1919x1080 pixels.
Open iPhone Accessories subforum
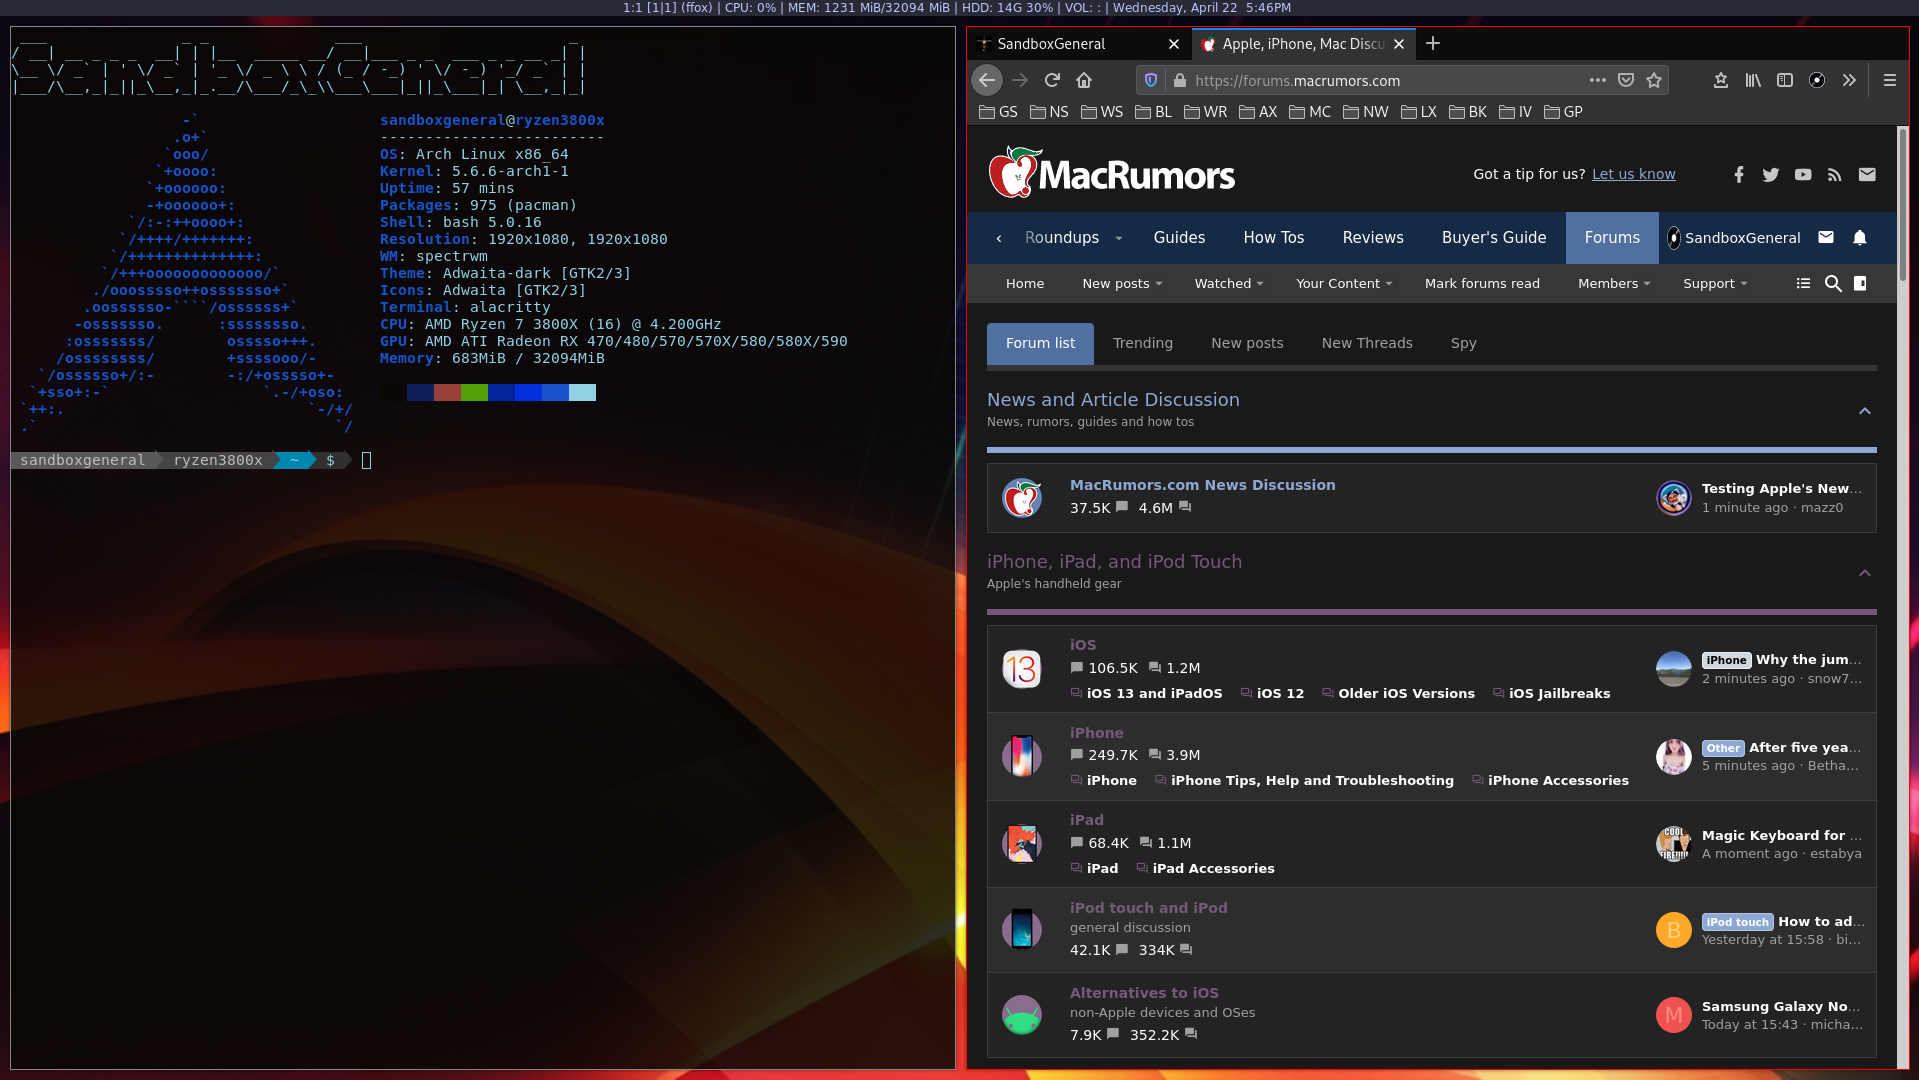click(1557, 780)
